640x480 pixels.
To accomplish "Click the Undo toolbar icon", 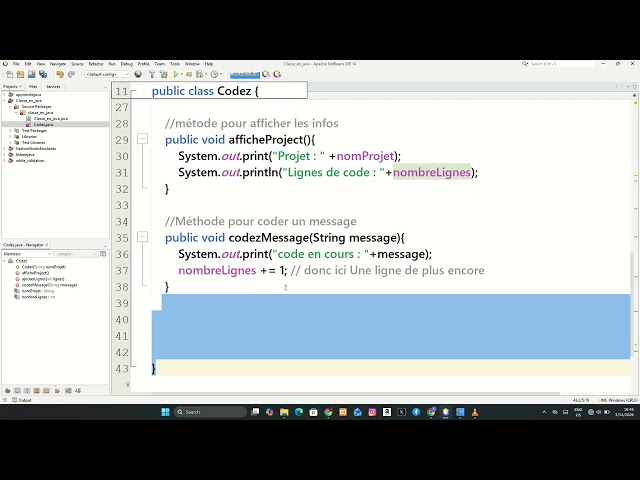I will [x=60, y=74].
